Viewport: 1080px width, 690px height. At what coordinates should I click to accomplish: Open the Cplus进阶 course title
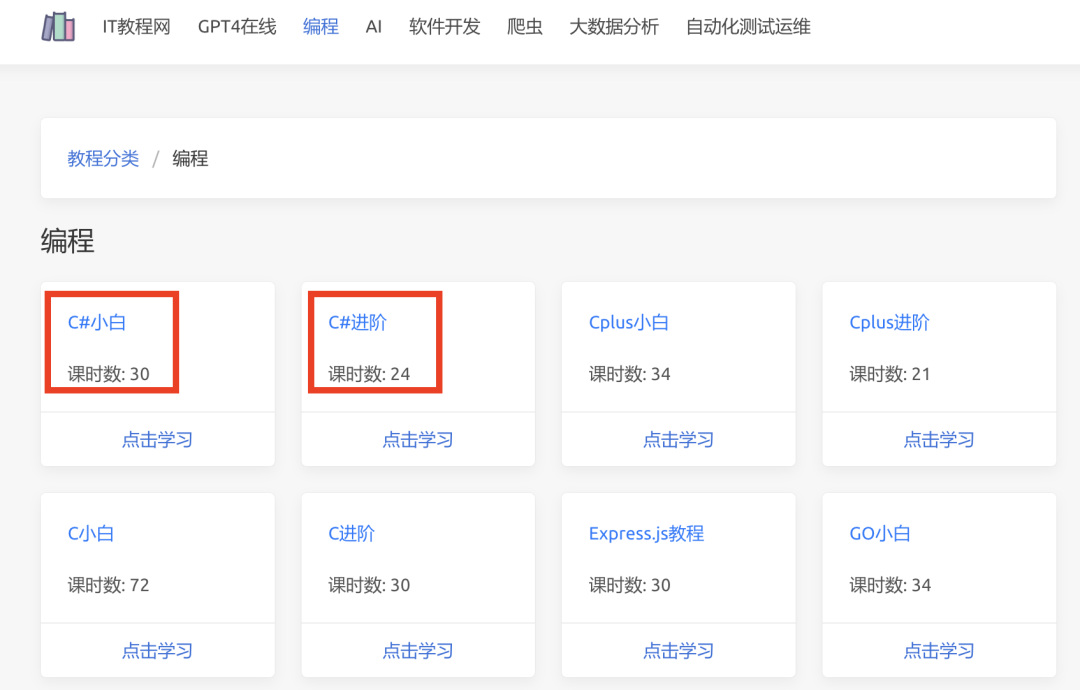point(889,322)
